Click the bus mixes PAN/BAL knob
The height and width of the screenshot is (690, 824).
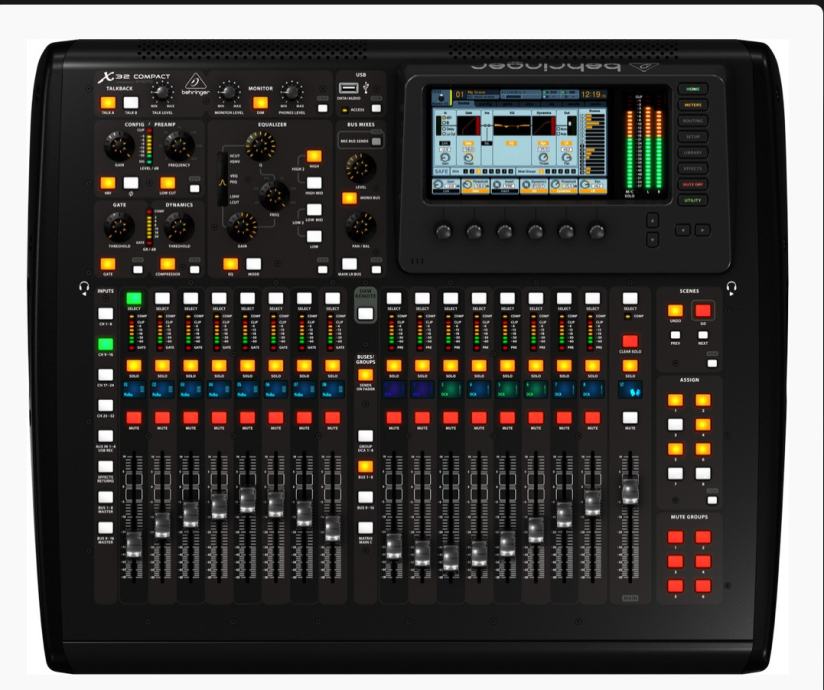[361, 227]
